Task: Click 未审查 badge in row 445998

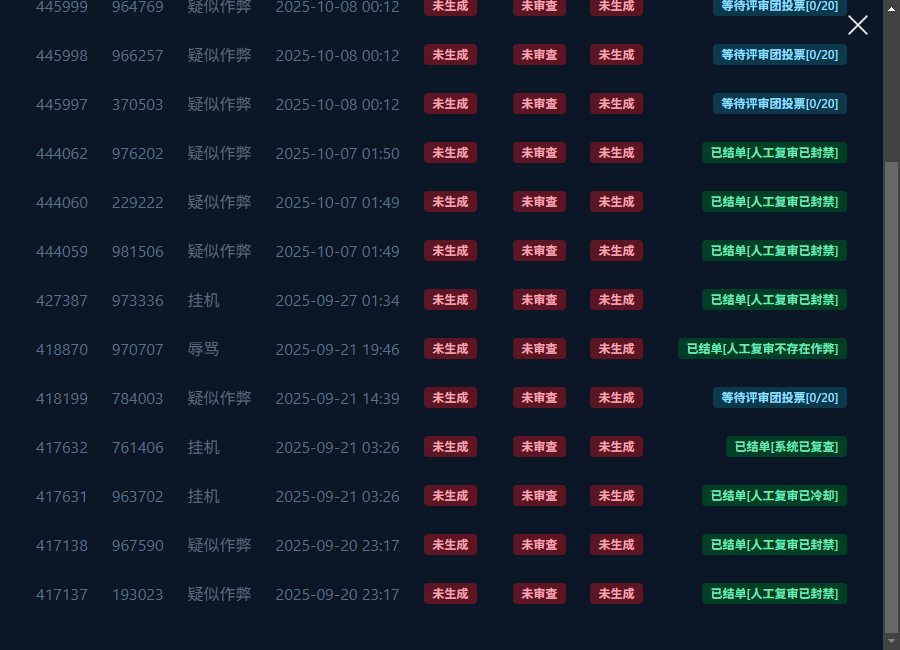Action: pos(539,55)
